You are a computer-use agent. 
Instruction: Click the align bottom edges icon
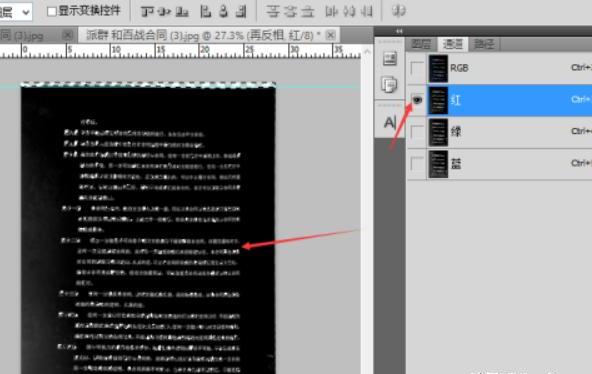tap(182, 12)
